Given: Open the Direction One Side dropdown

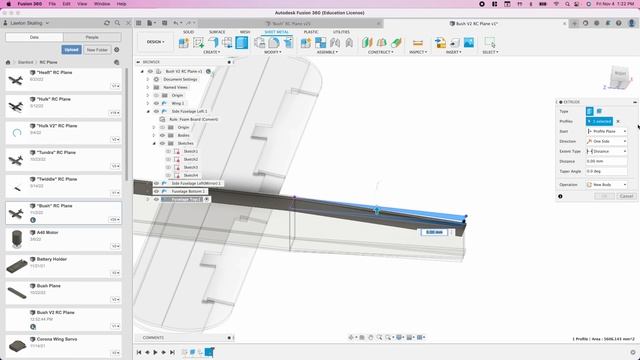Looking at the screenshot, I should coord(607,141).
